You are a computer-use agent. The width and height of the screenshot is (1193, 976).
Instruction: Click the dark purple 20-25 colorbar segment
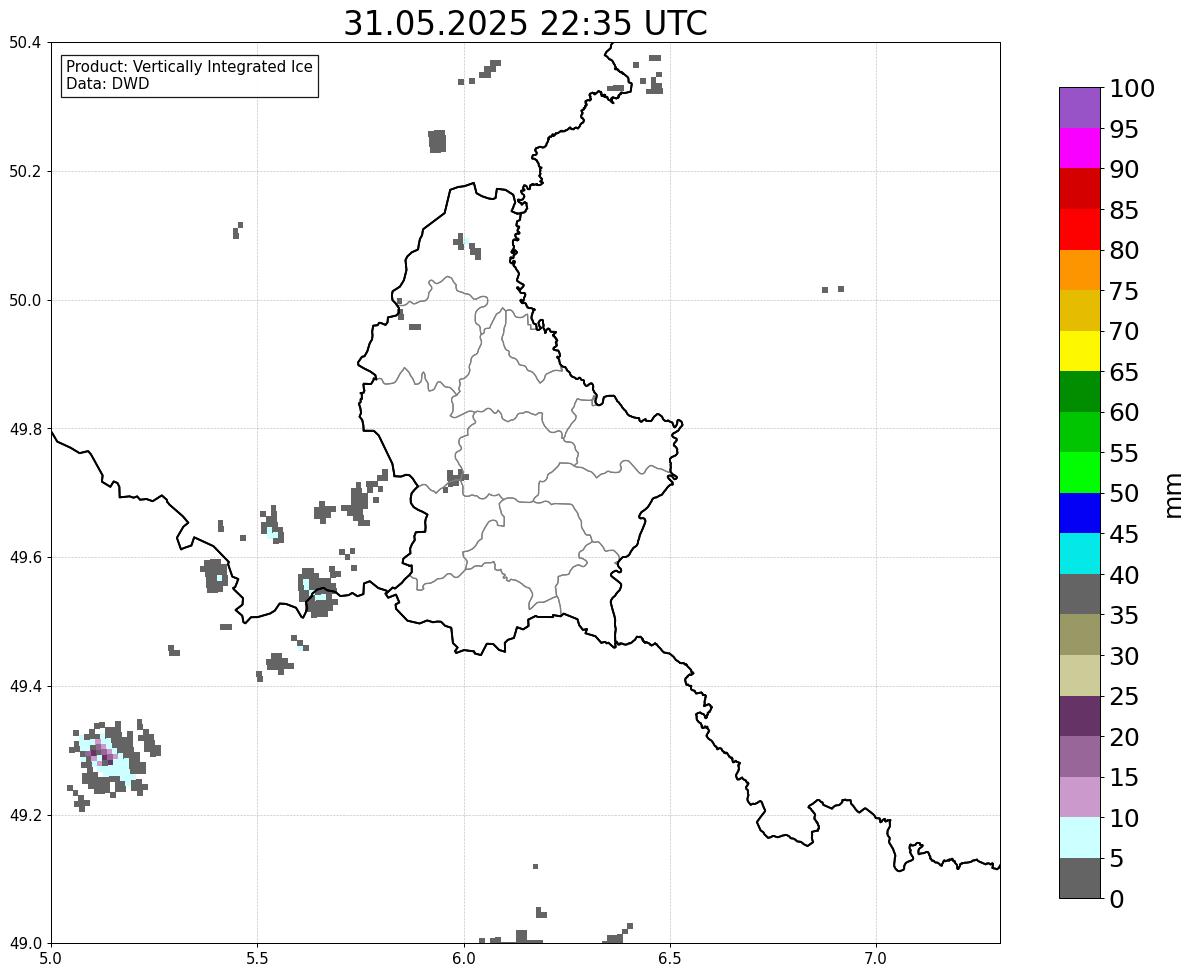(1080, 717)
